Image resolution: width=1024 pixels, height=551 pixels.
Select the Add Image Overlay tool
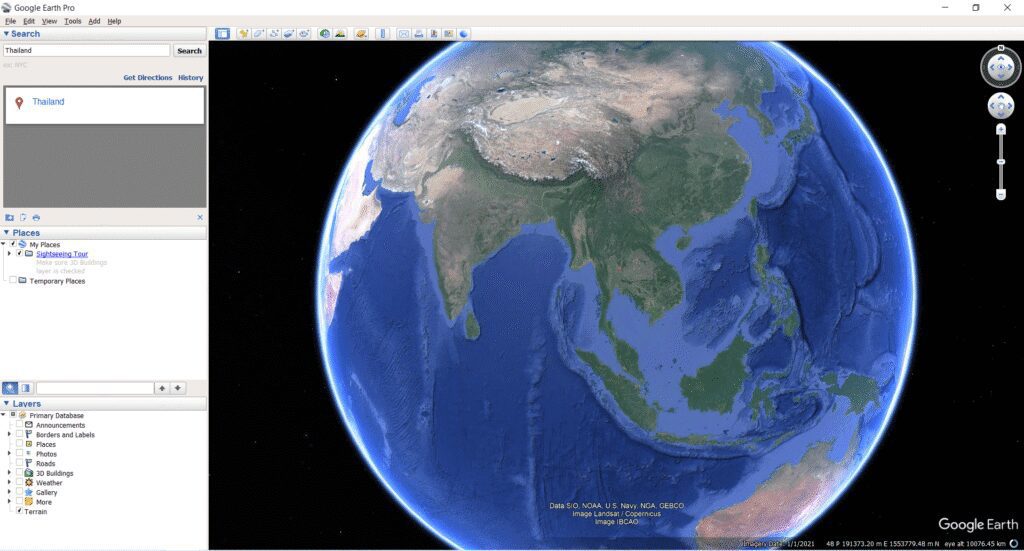[x=289, y=33]
